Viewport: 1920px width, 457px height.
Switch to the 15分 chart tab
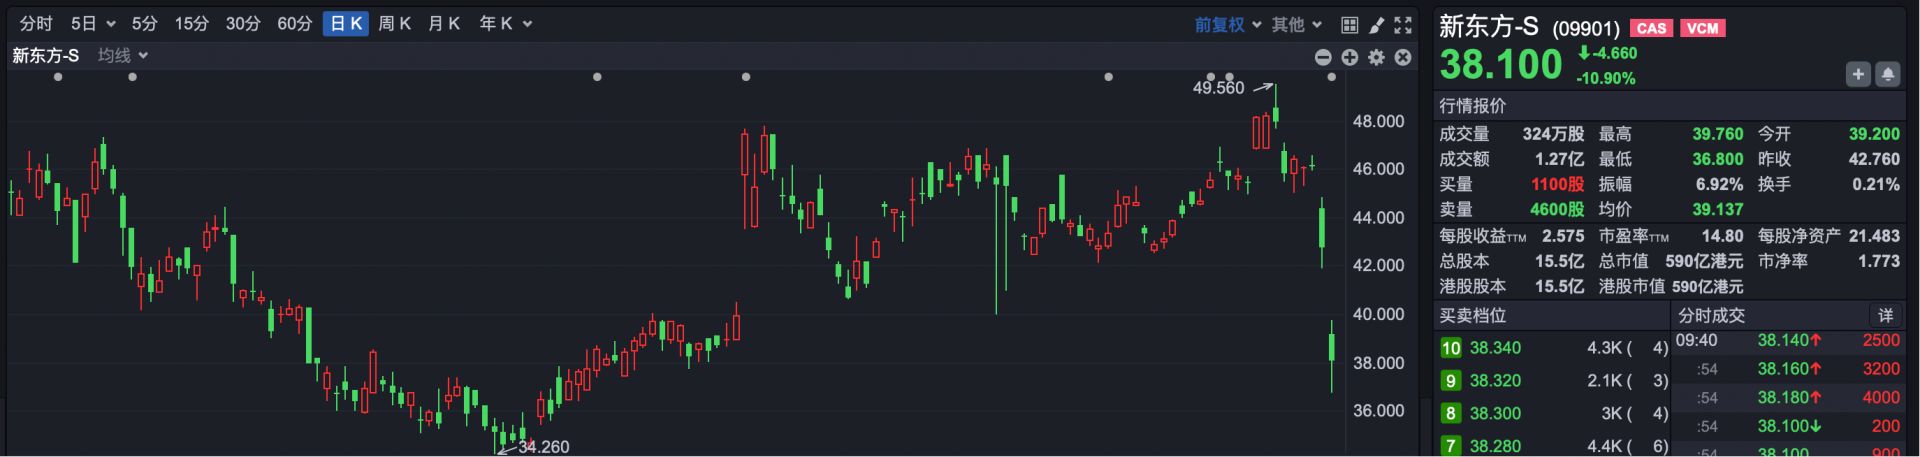[x=191, y=24]
